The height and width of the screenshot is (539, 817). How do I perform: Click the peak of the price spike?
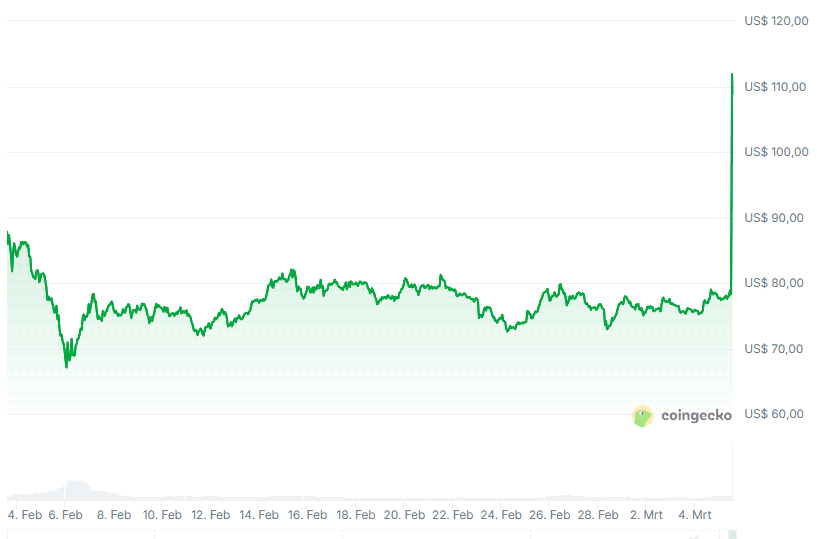click(732, 75)
